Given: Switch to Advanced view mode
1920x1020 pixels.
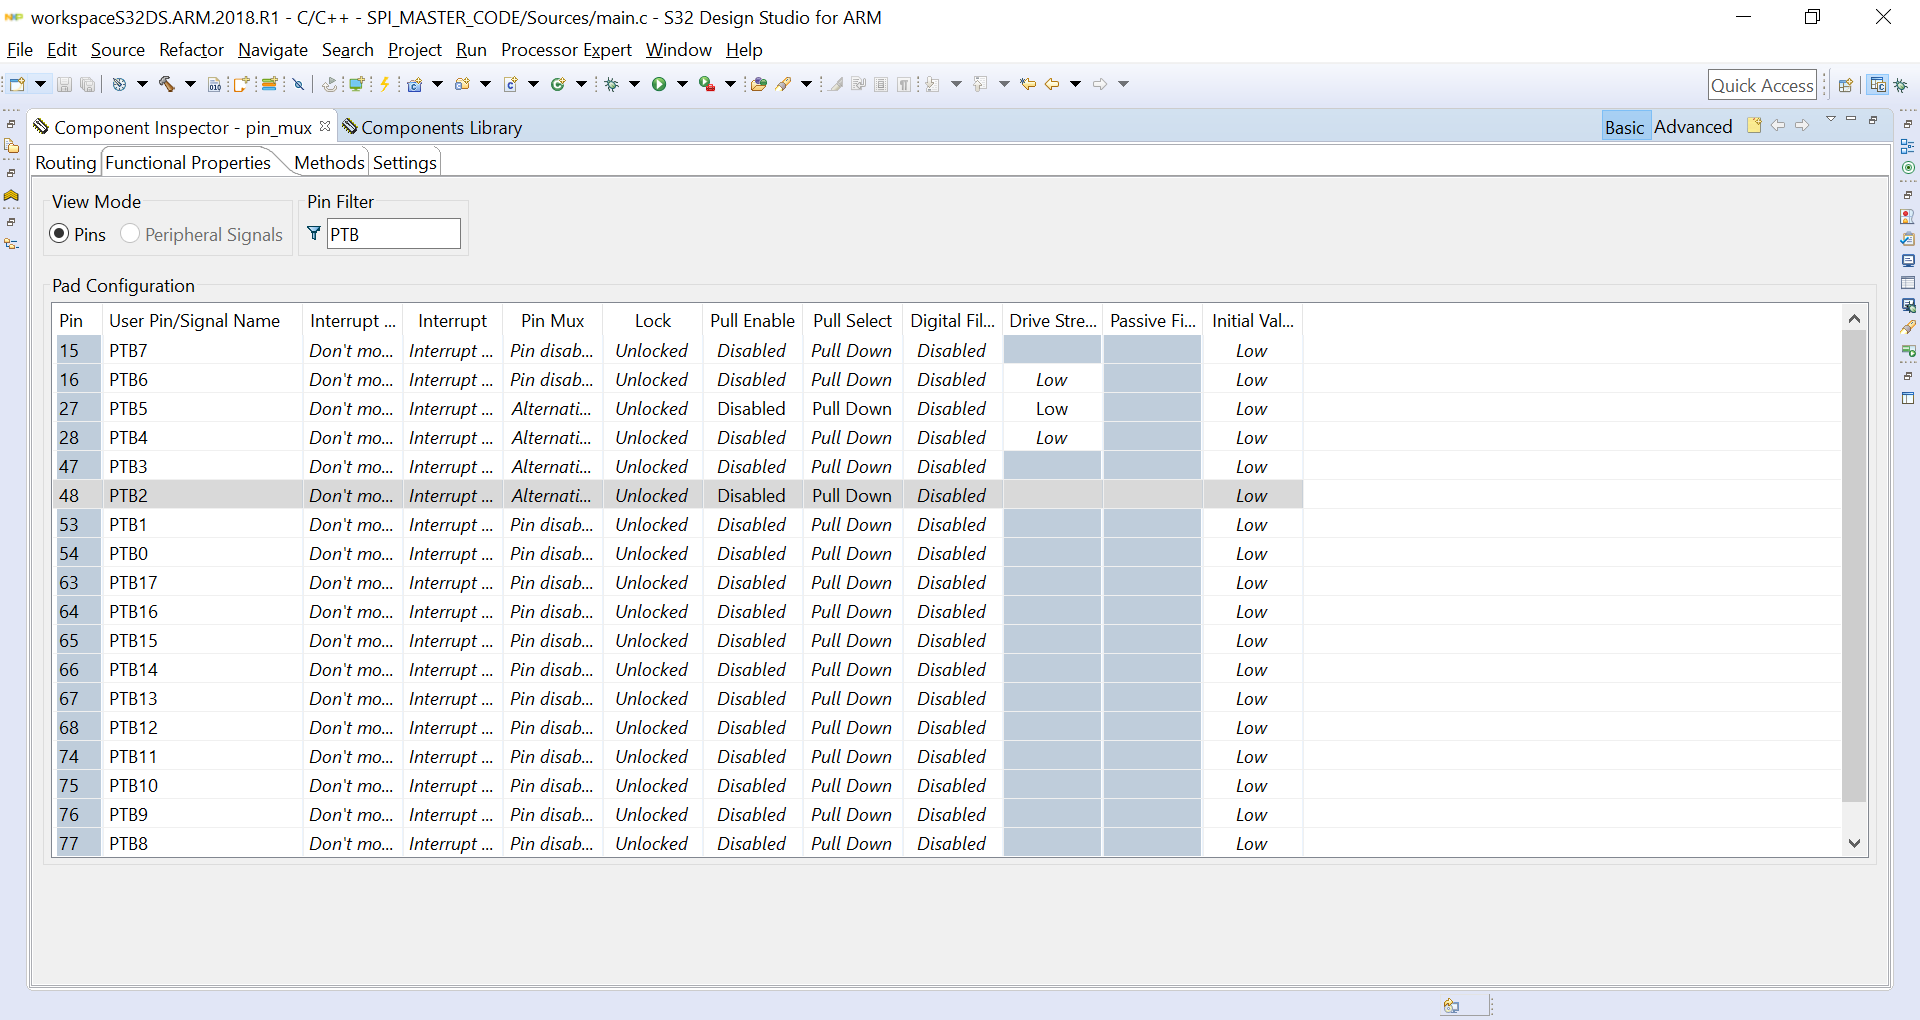Looking at the screenshot, I should [1694, 127].
